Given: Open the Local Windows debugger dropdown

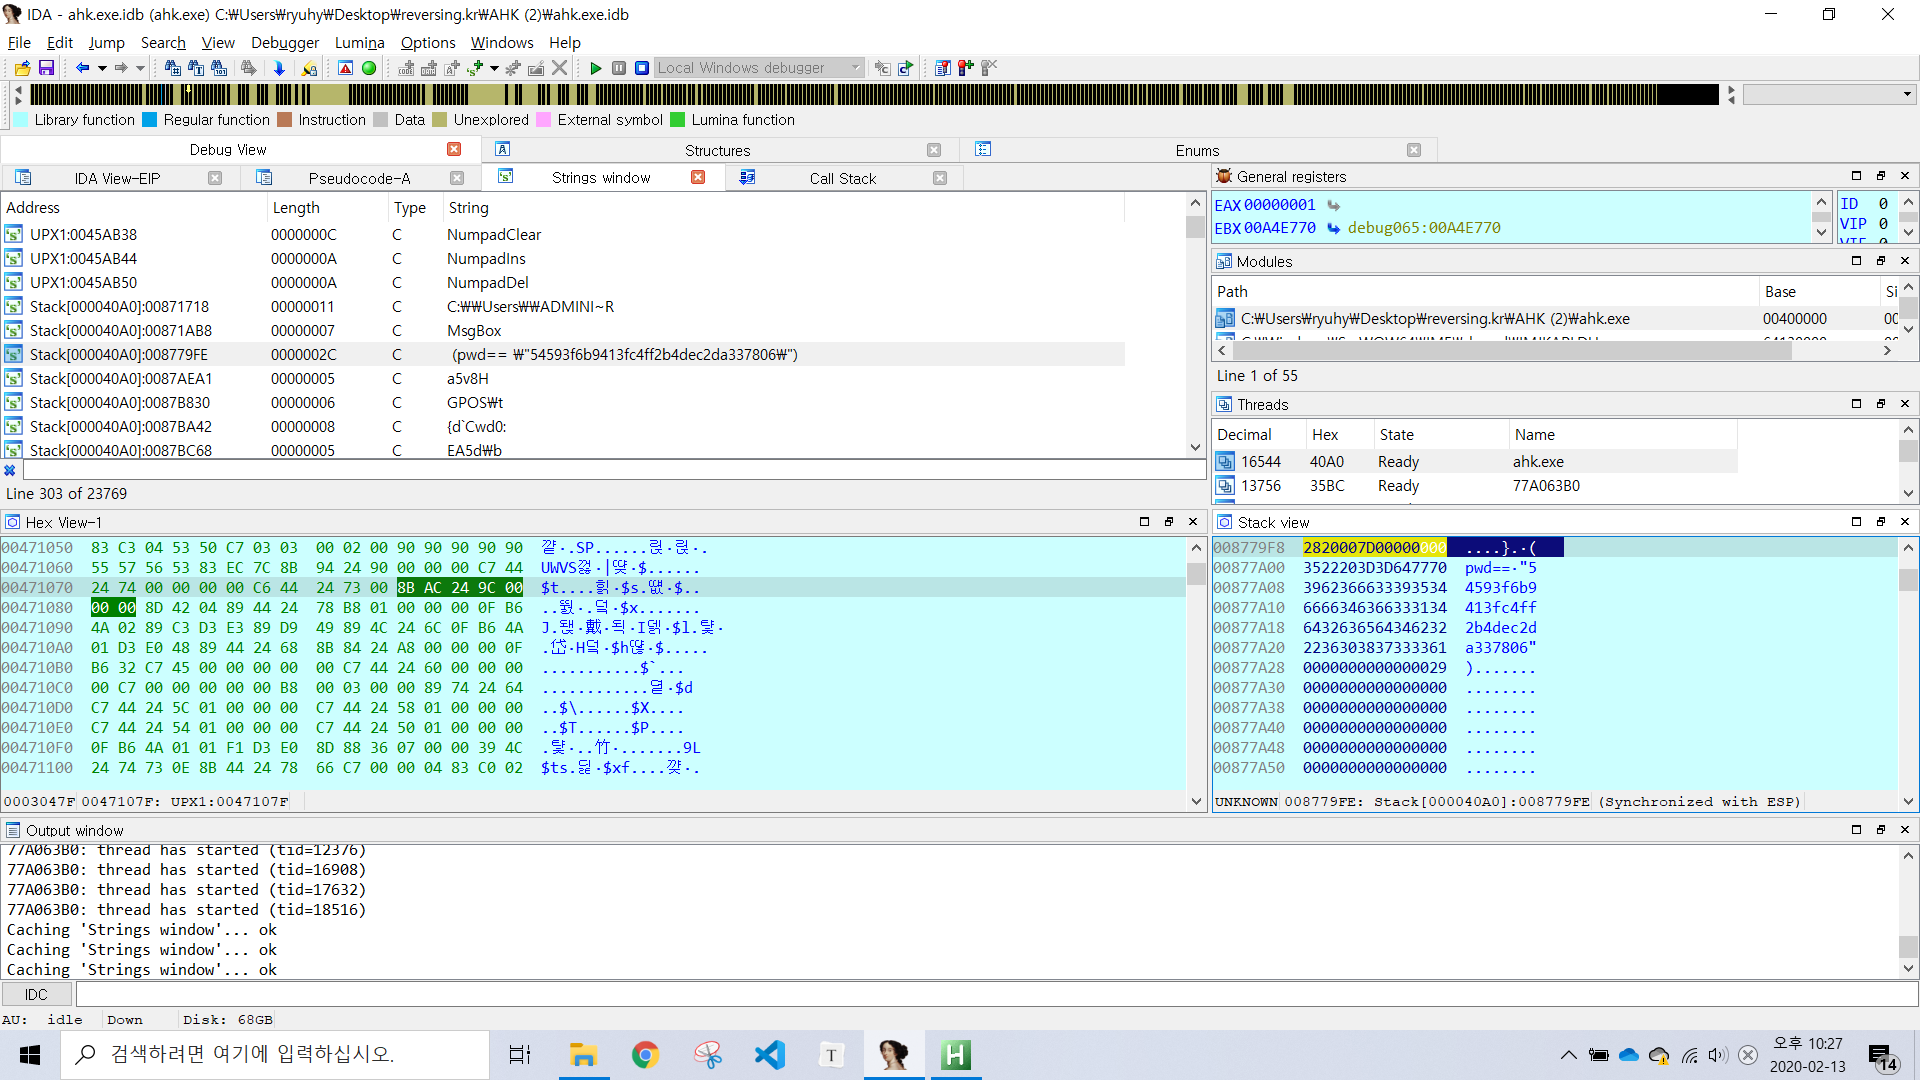Looking at the screenshot, I should point(855,68).
